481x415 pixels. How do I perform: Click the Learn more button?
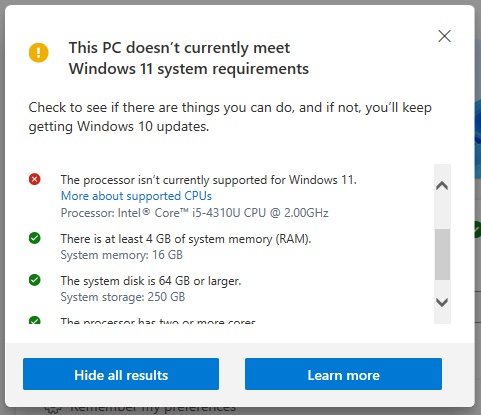[343, 374]
